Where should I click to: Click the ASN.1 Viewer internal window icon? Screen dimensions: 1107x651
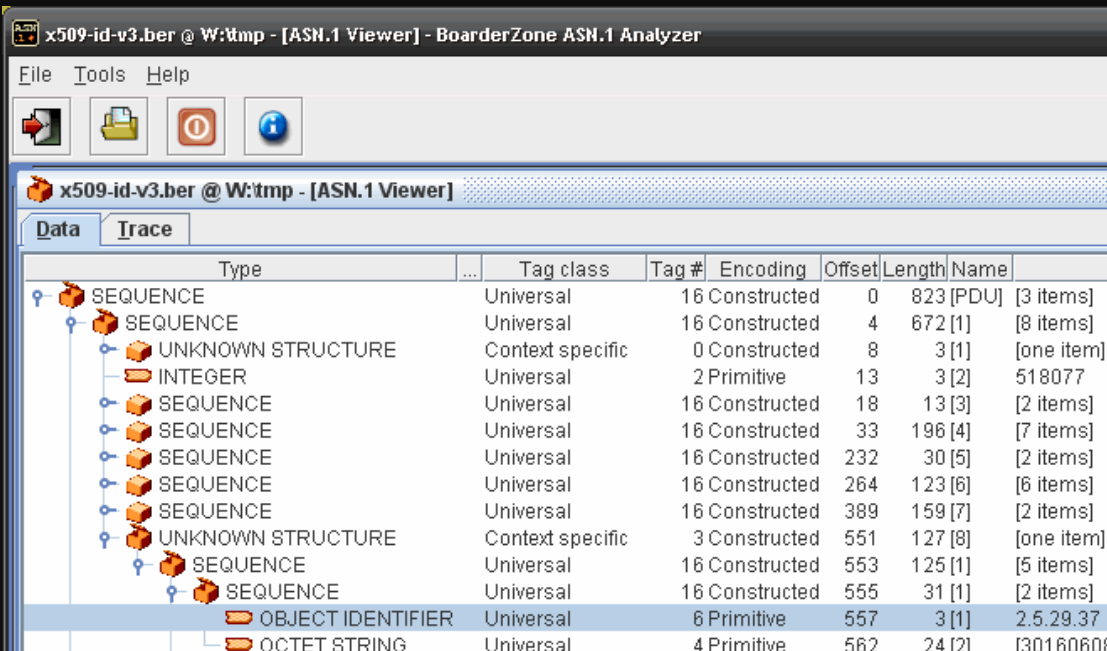[39, 189]
